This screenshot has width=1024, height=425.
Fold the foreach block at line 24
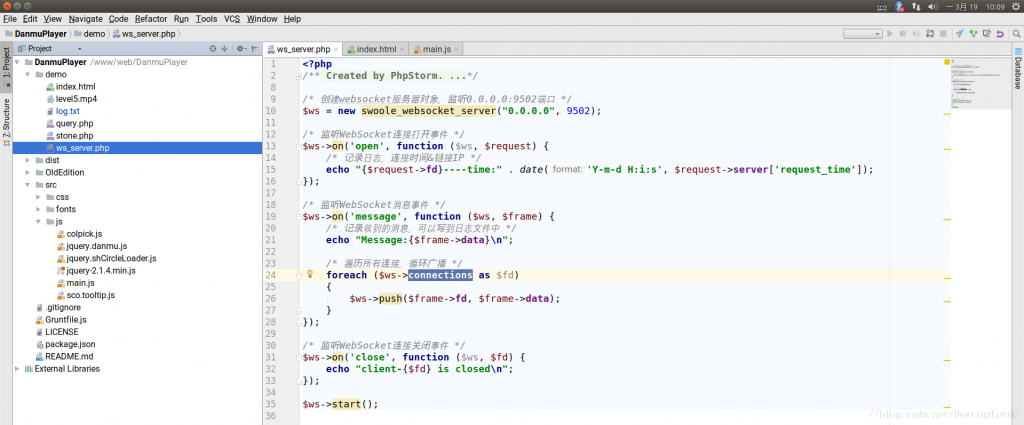pos(298,275)
